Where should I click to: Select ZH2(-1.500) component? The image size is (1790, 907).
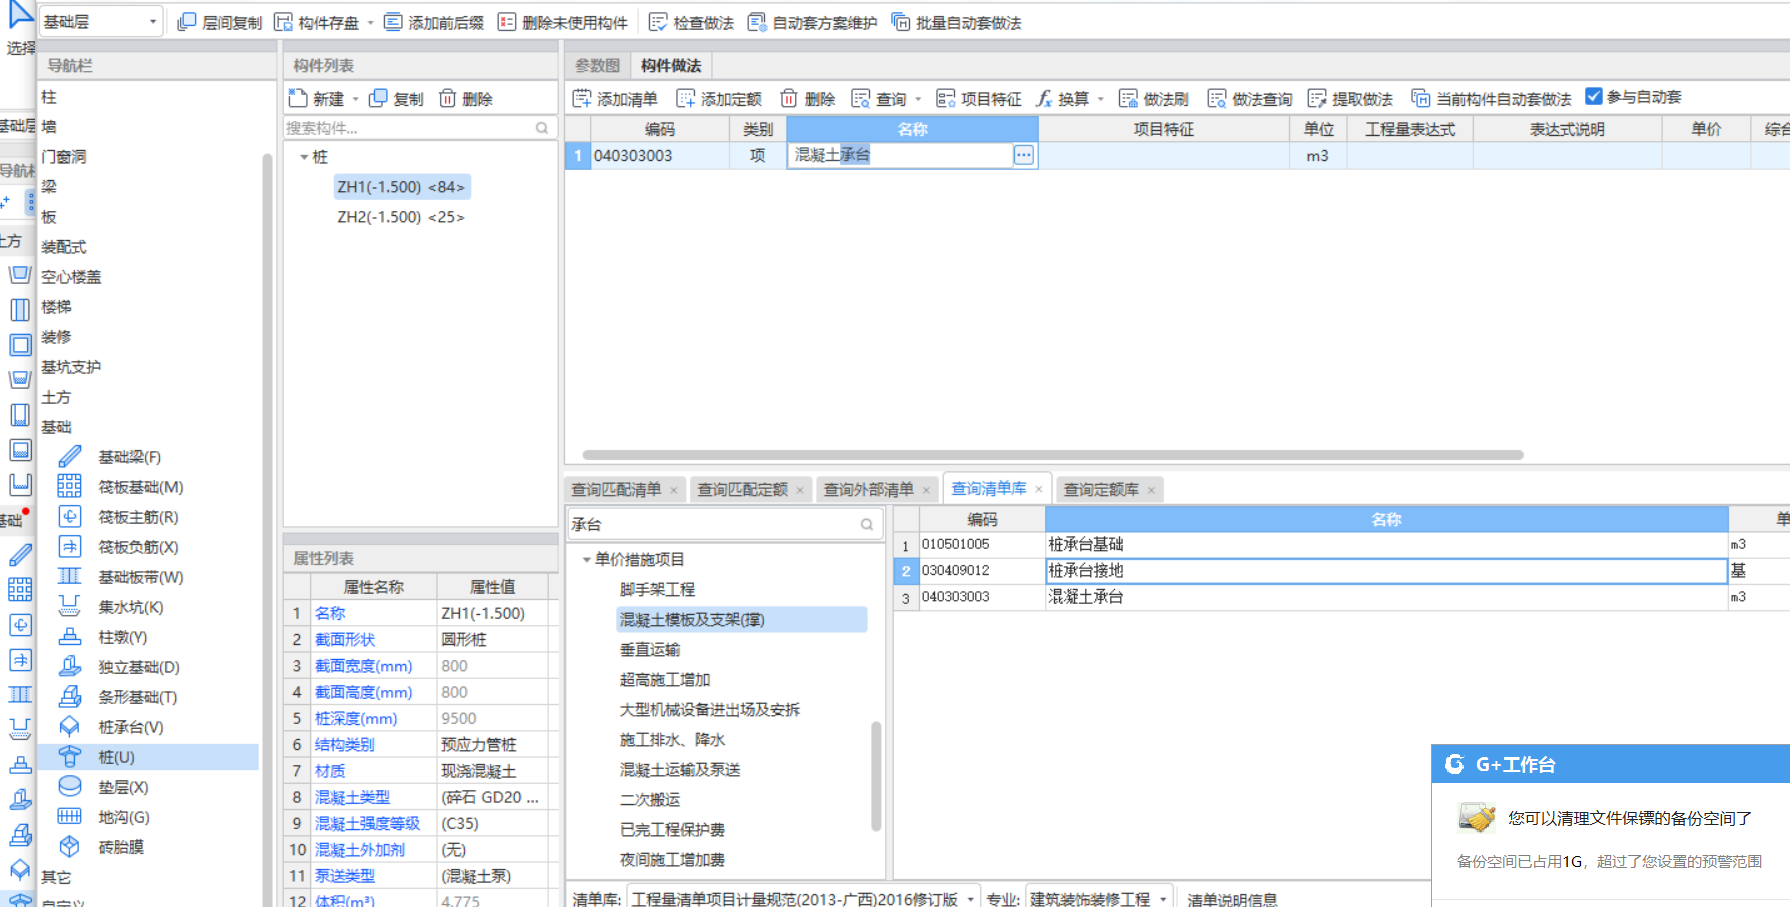click(401, 217)
